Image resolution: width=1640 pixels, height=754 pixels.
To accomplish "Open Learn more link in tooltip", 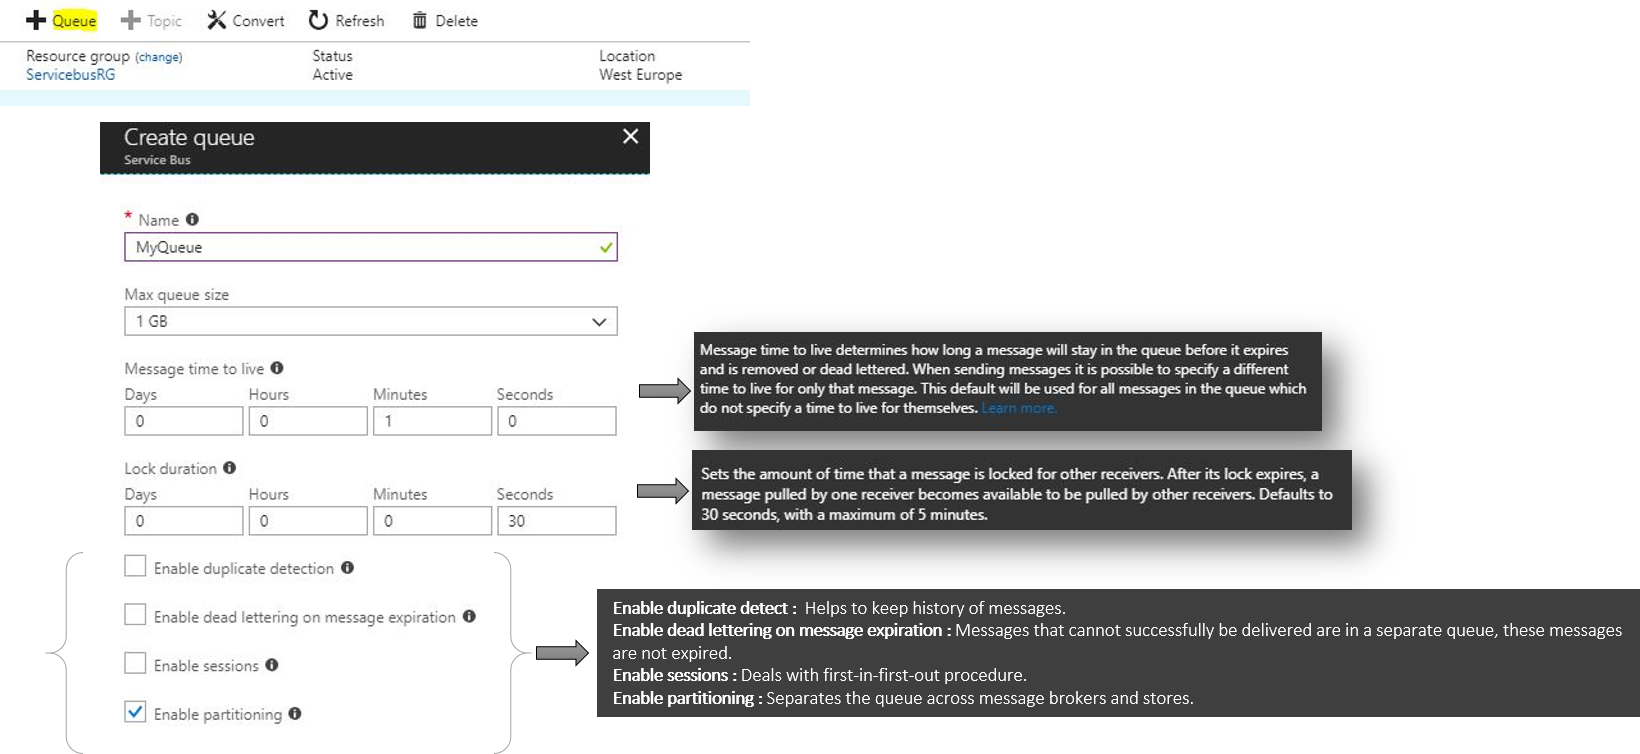I will (x=1019, y=408).
